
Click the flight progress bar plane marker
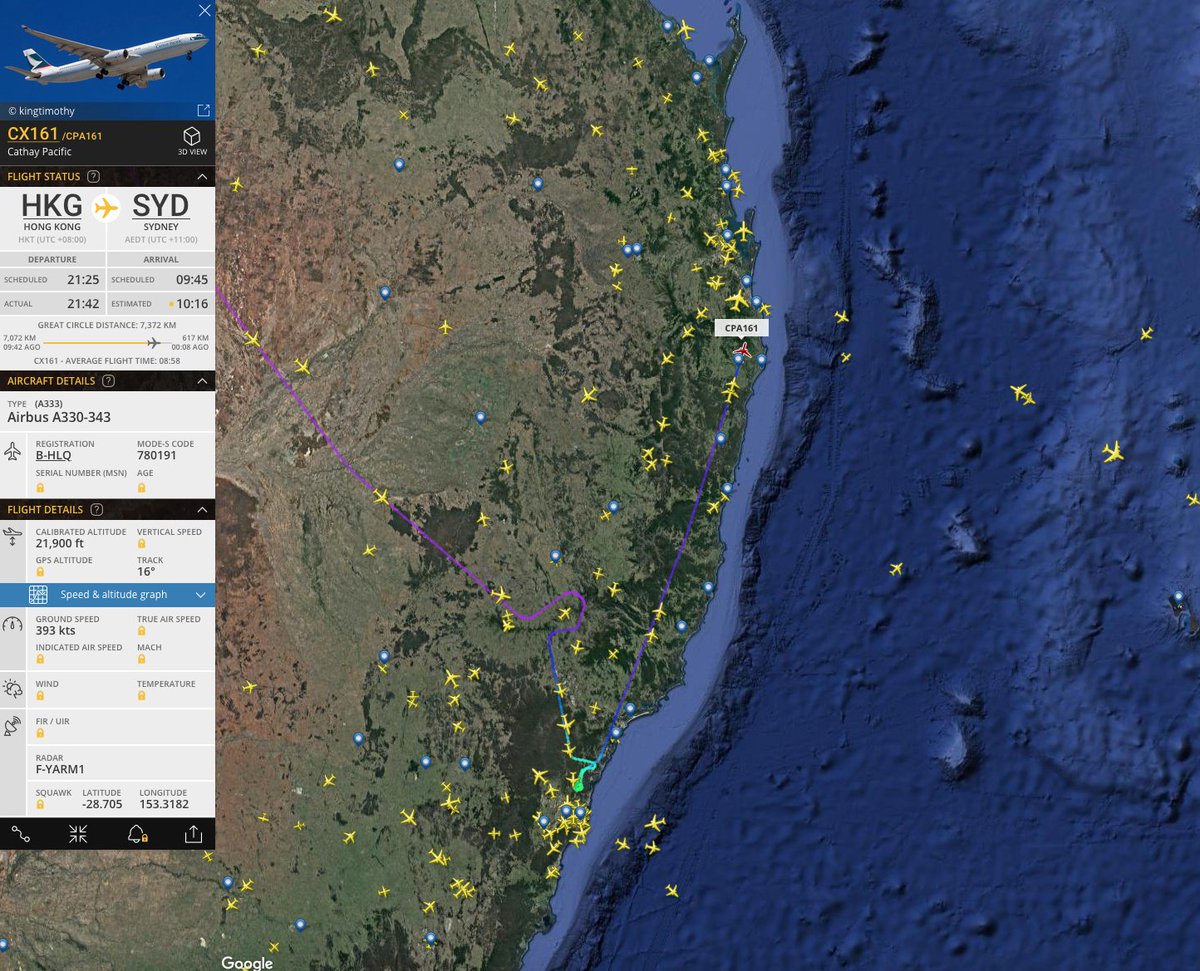click(153, 342)
